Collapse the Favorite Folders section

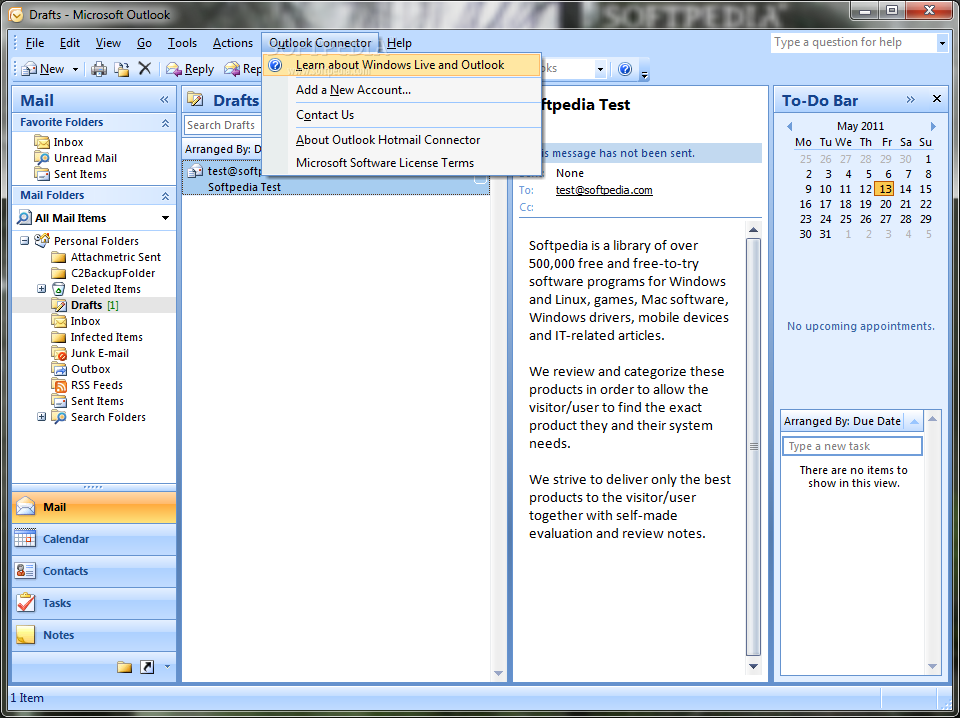[165, 123]
